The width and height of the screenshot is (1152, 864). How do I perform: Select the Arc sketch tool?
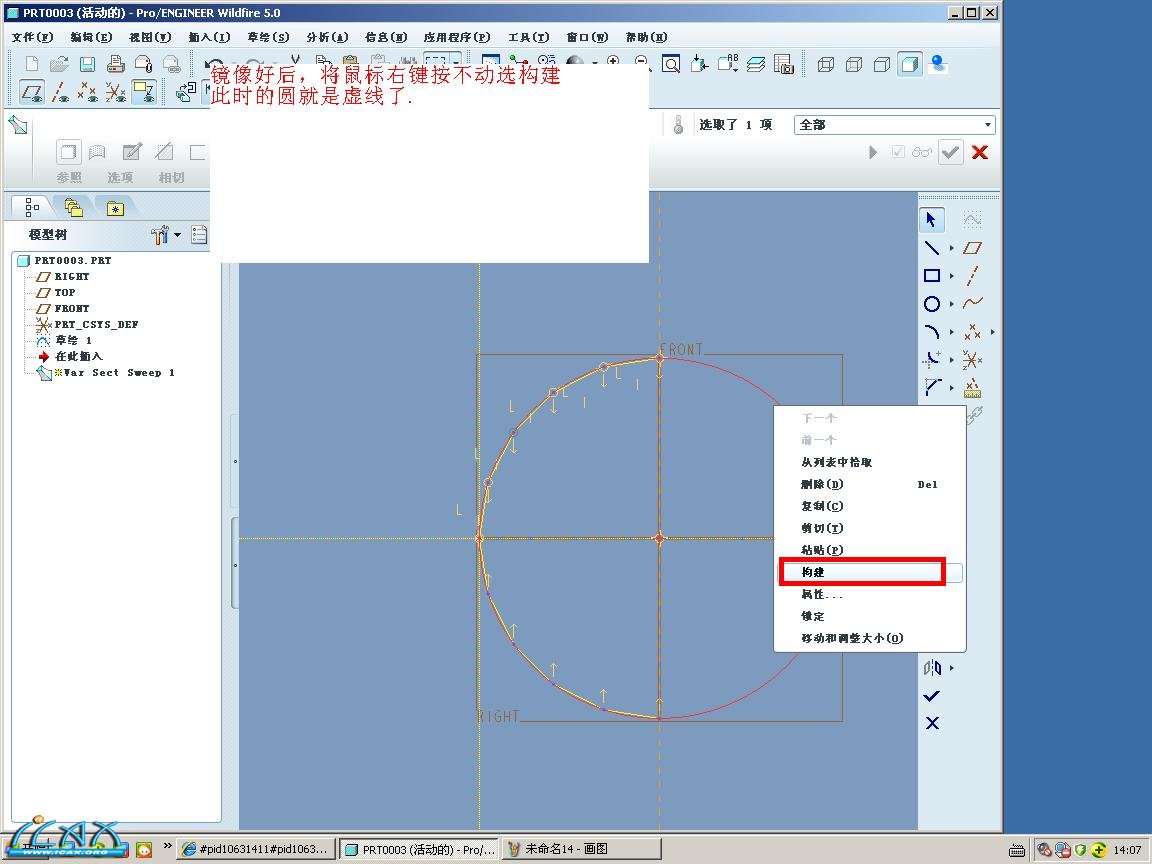click(932, 332)
